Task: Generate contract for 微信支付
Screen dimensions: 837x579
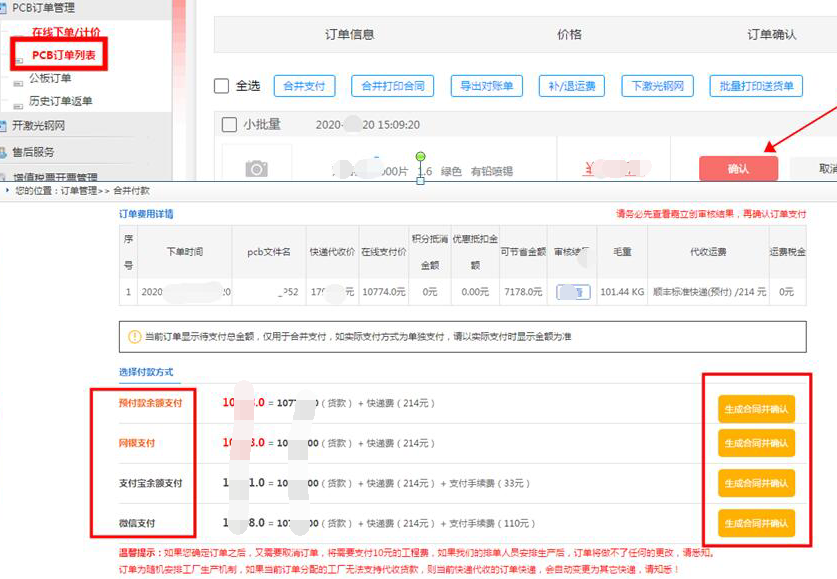Action: pyautogui.click(x=756, y=523)
